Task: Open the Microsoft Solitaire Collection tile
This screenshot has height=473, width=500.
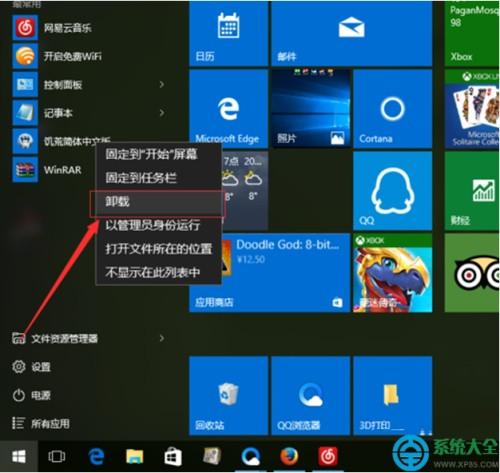Action: [472, 109]
